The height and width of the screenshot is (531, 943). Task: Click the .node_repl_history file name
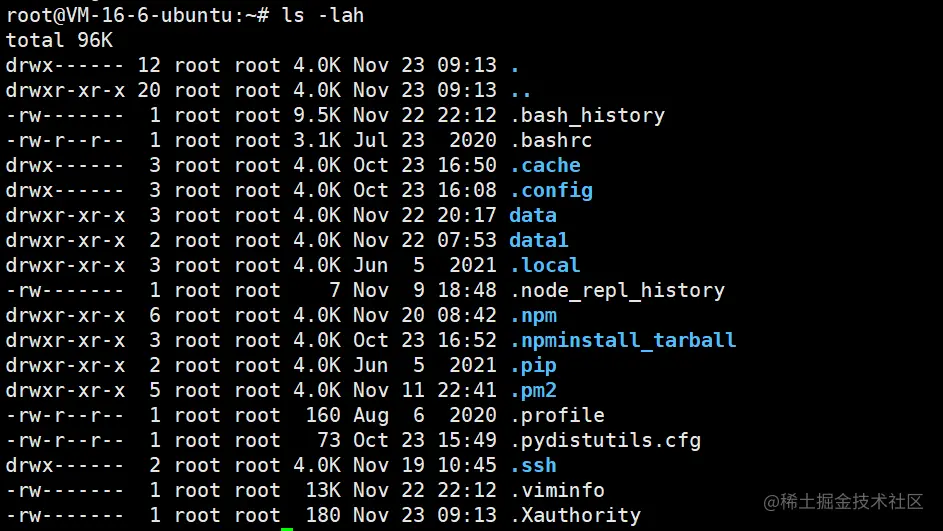(617, 291)
